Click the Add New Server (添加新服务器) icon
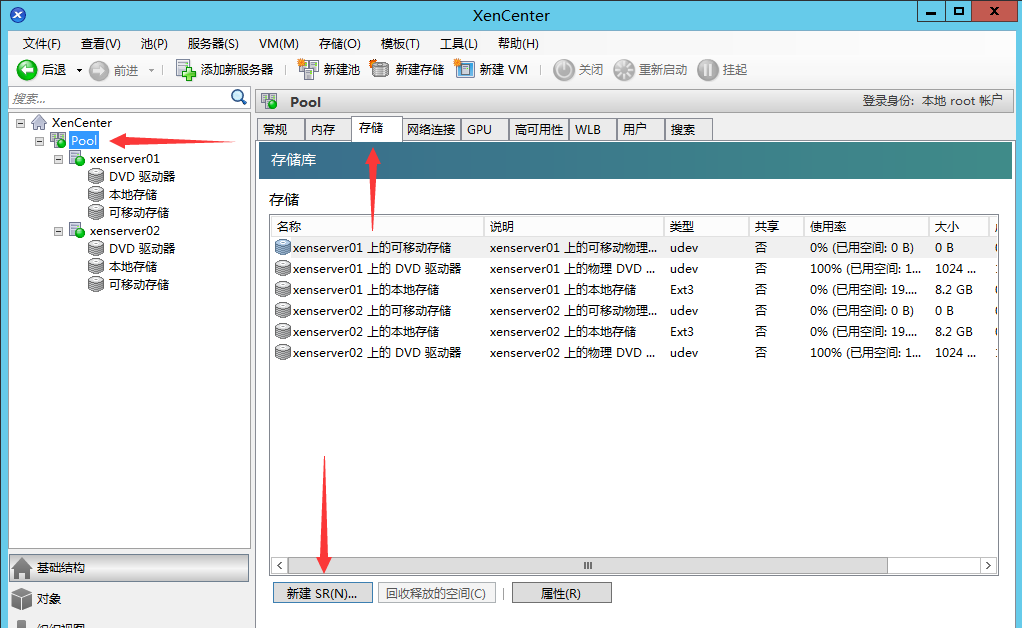 (186, 70)
